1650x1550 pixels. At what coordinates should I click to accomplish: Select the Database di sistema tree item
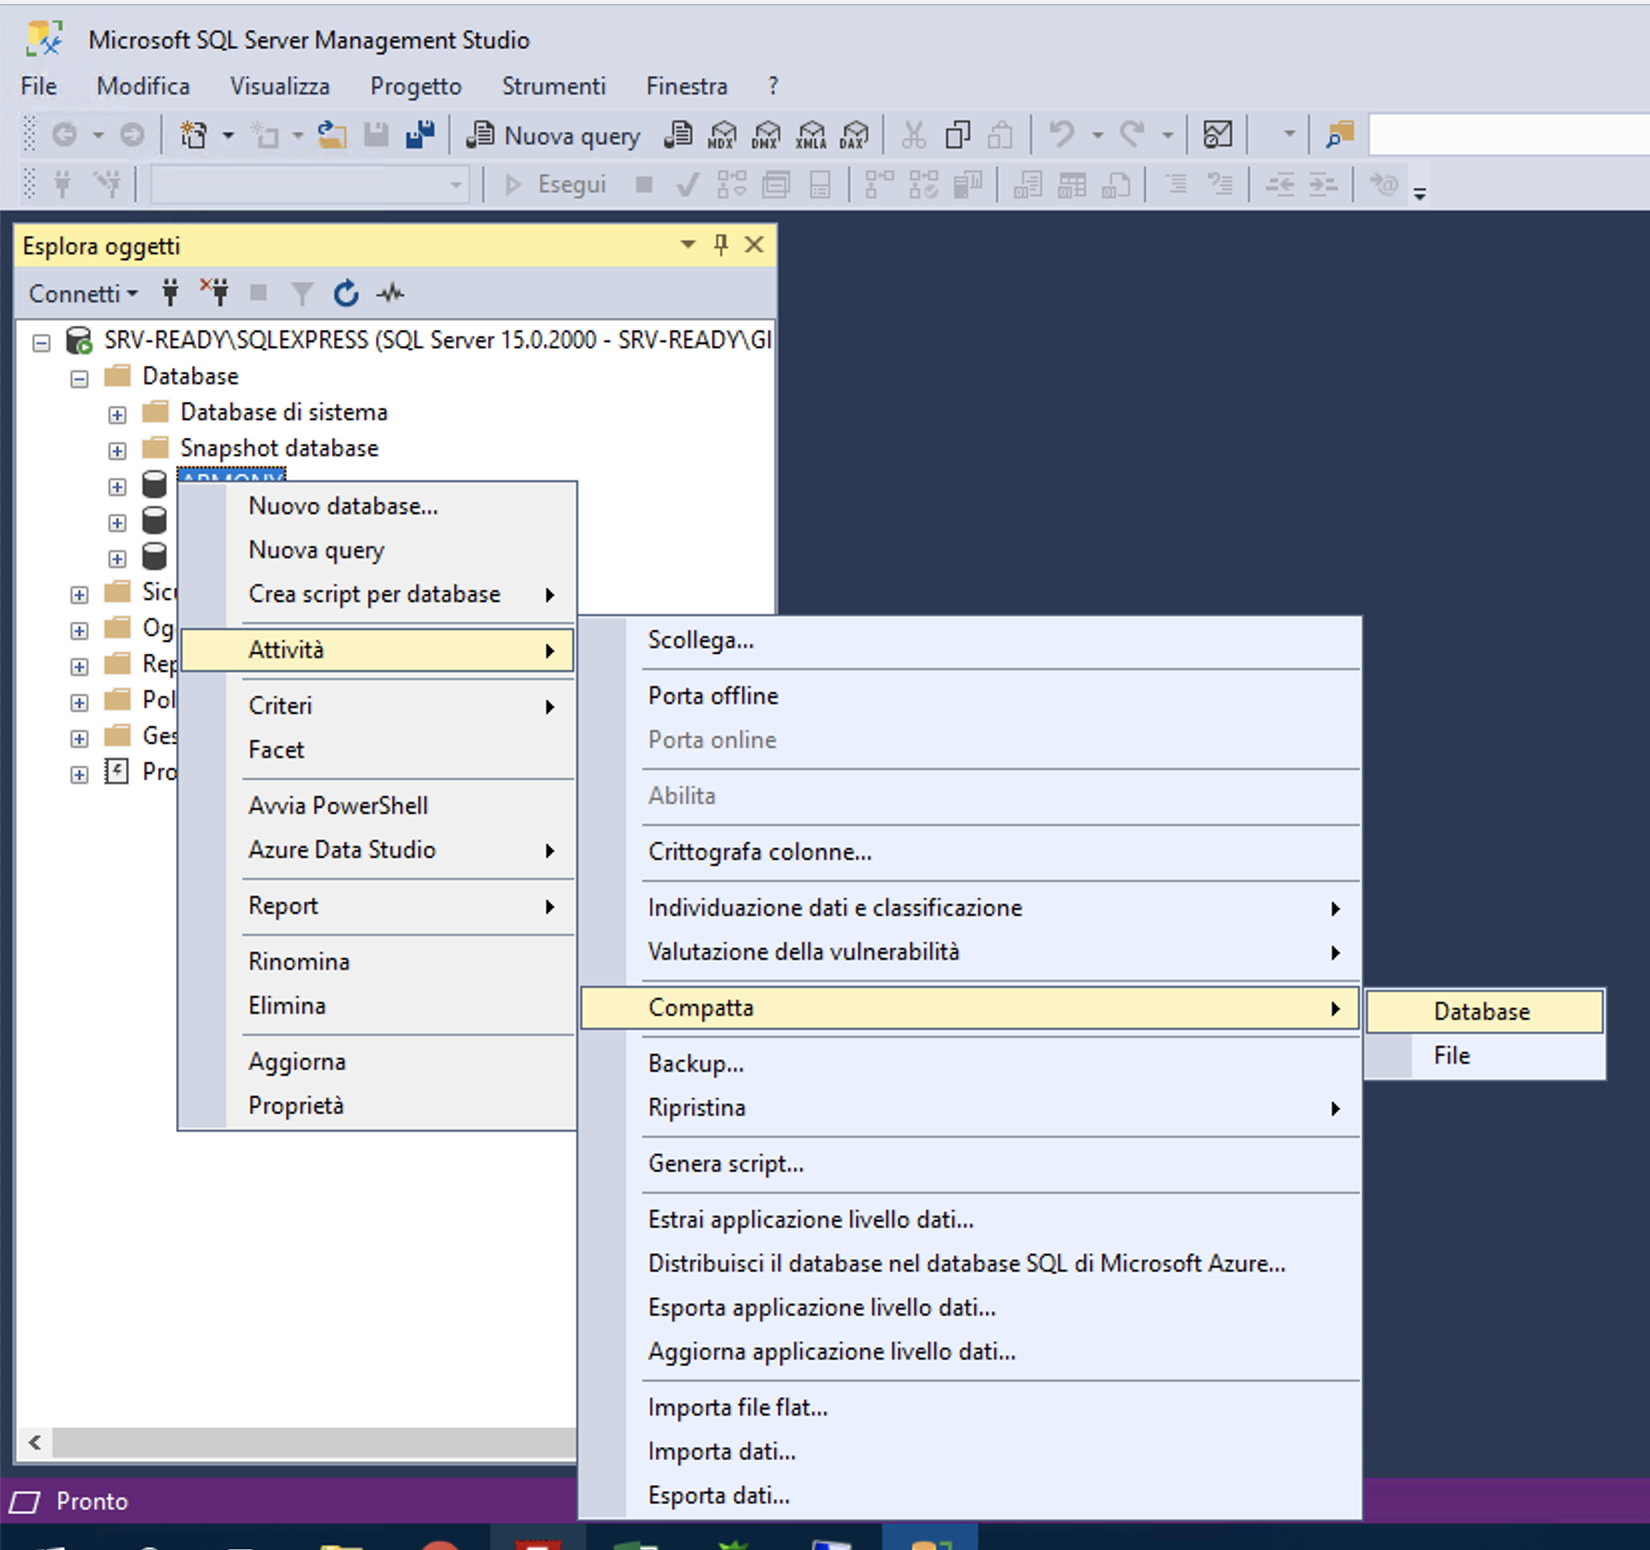284,412
